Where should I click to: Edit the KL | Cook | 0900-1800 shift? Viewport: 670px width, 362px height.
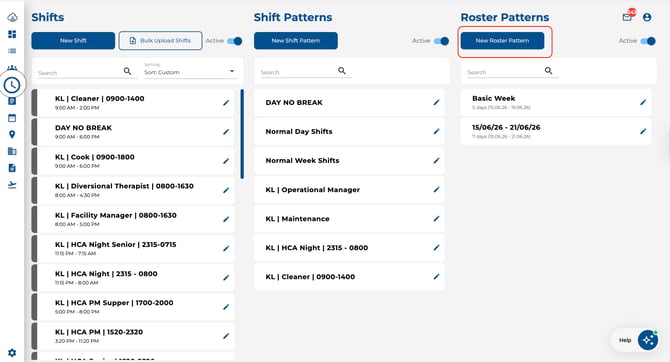point(226,161)
